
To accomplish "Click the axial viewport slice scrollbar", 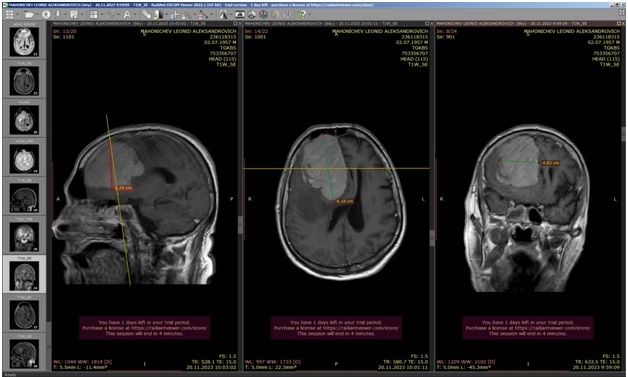I will (433, 238).
